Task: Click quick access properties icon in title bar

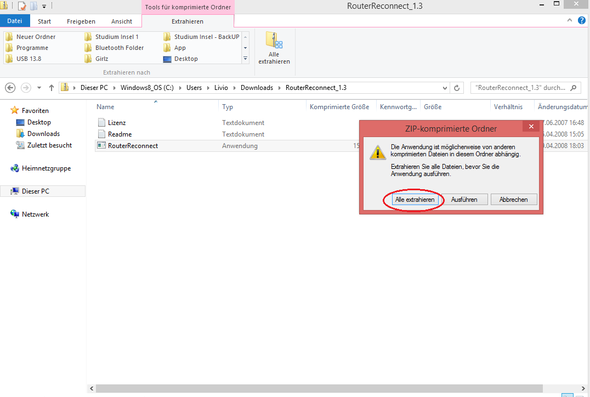Action: [x=22, y=6]
